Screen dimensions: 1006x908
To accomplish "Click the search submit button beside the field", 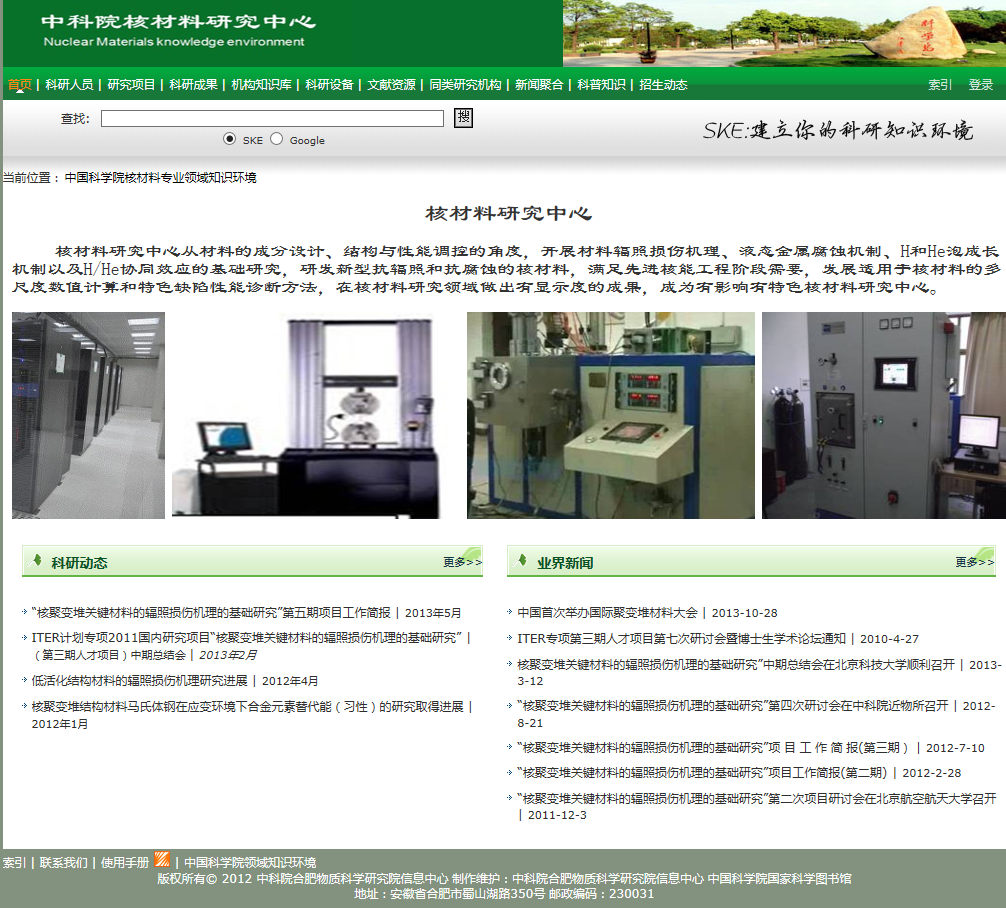I will pyautogui.click(x=463, y=118).
